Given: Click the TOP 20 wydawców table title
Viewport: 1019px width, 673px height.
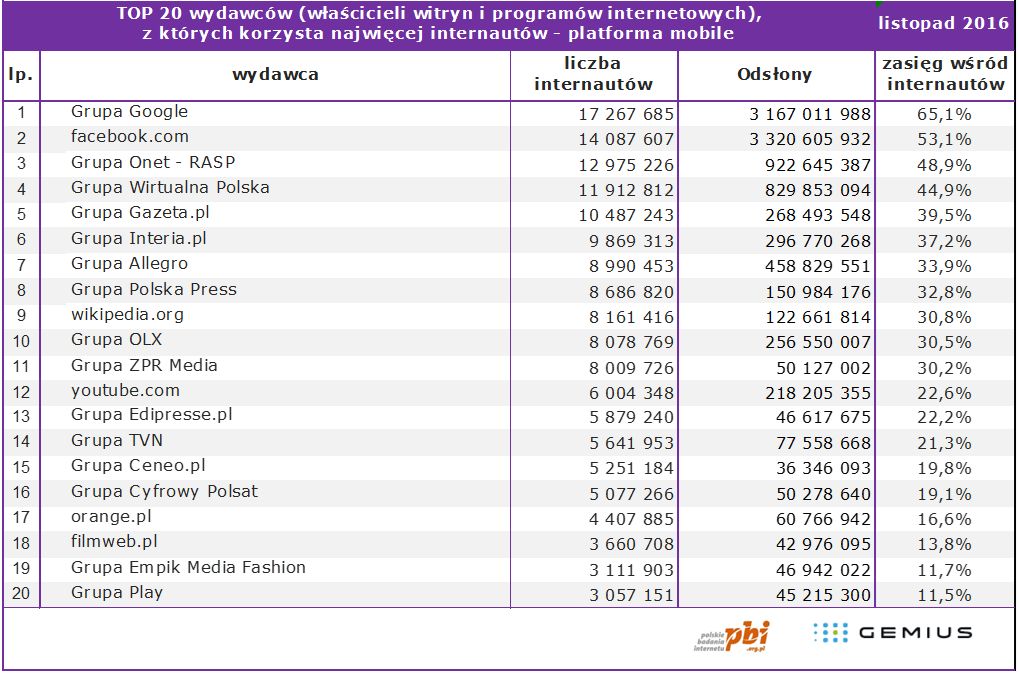Looking at the screenshot, I should (439, 24).
